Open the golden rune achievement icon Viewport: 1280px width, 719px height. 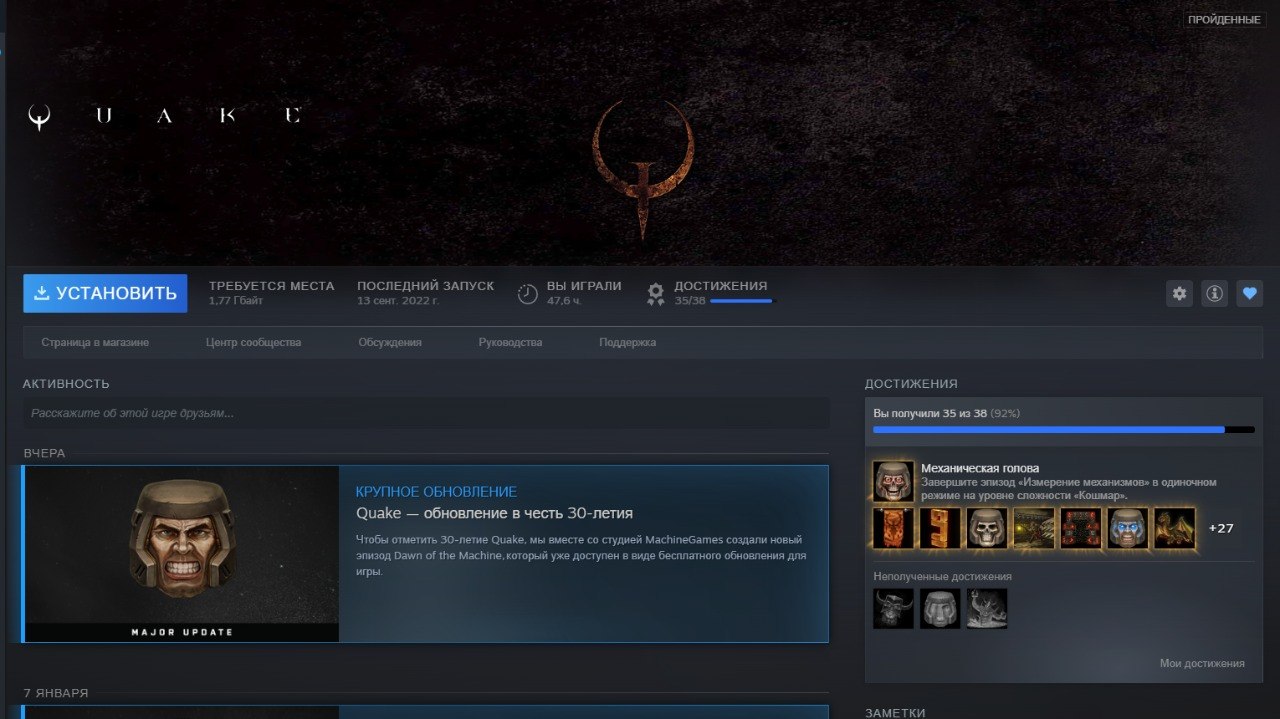point(940,528)
